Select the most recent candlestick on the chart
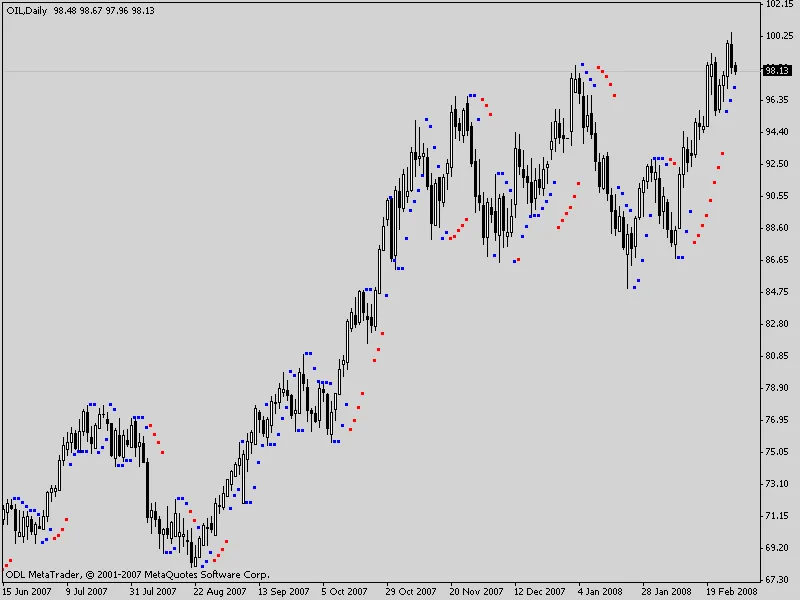The image size is (800, 600). (x=736, y=68)
